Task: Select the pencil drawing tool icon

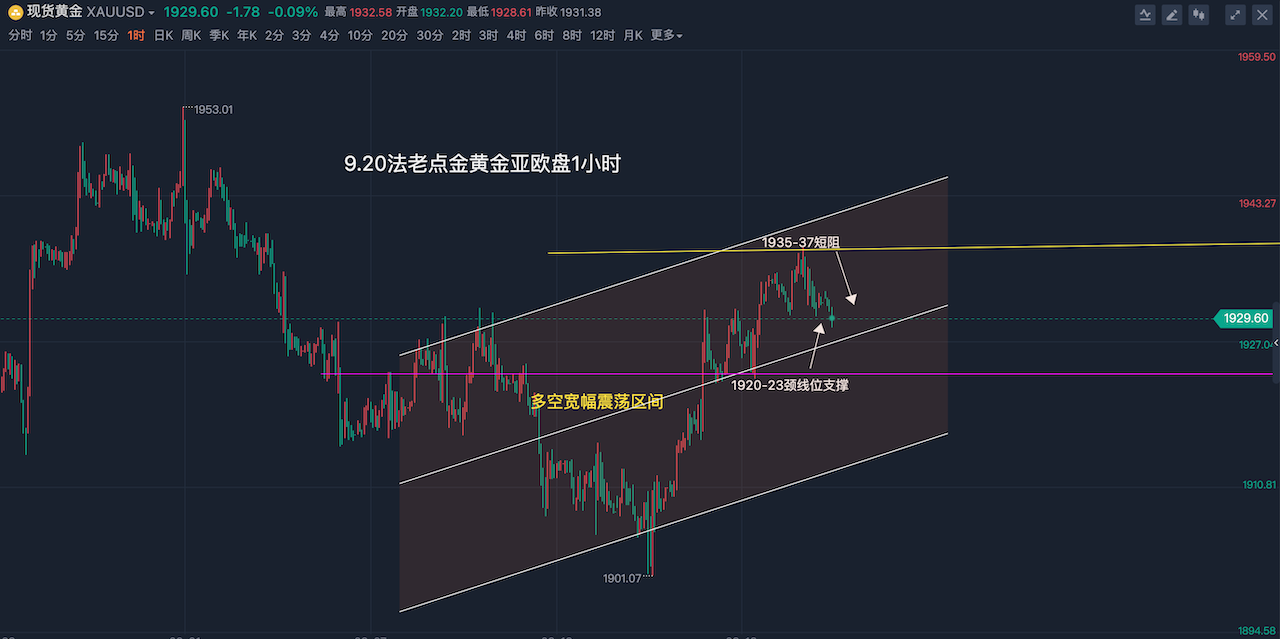Action: [x=1172, y=14]
